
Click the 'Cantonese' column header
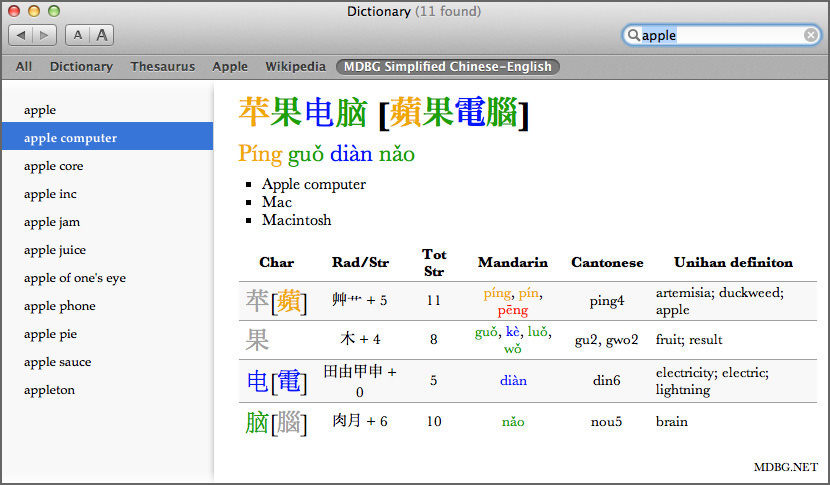tap(607, 263)
